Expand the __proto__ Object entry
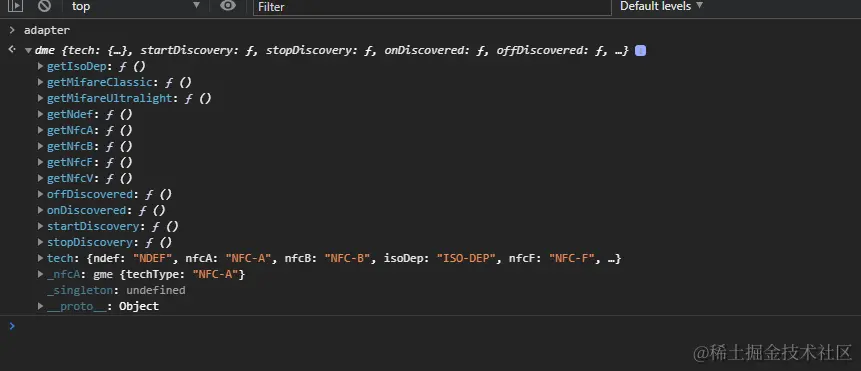 [x=41, y=306]
